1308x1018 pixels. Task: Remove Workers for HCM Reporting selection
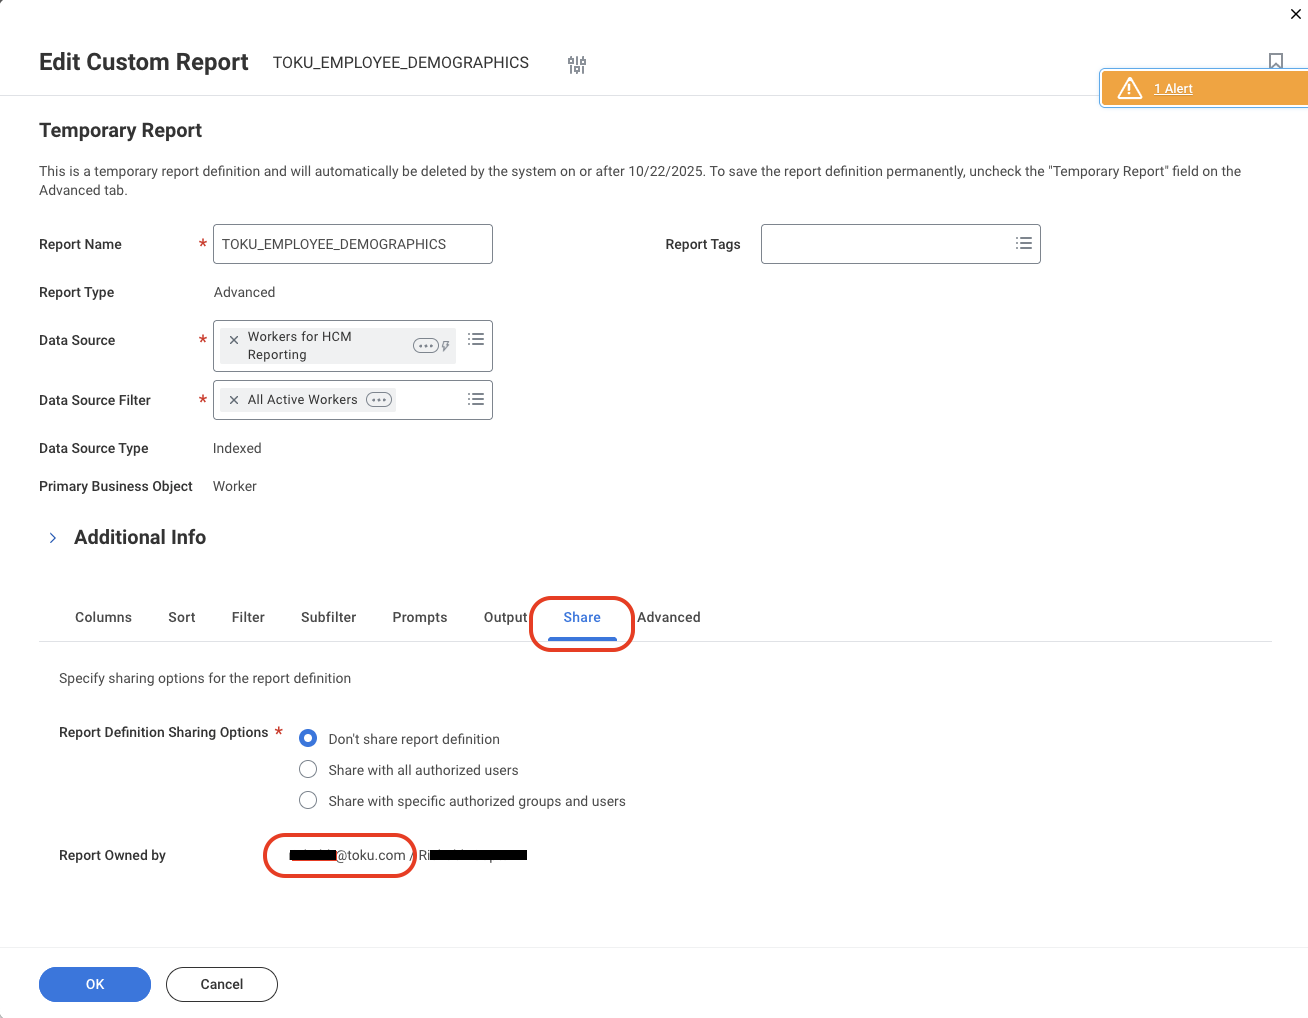coord(234,340)
